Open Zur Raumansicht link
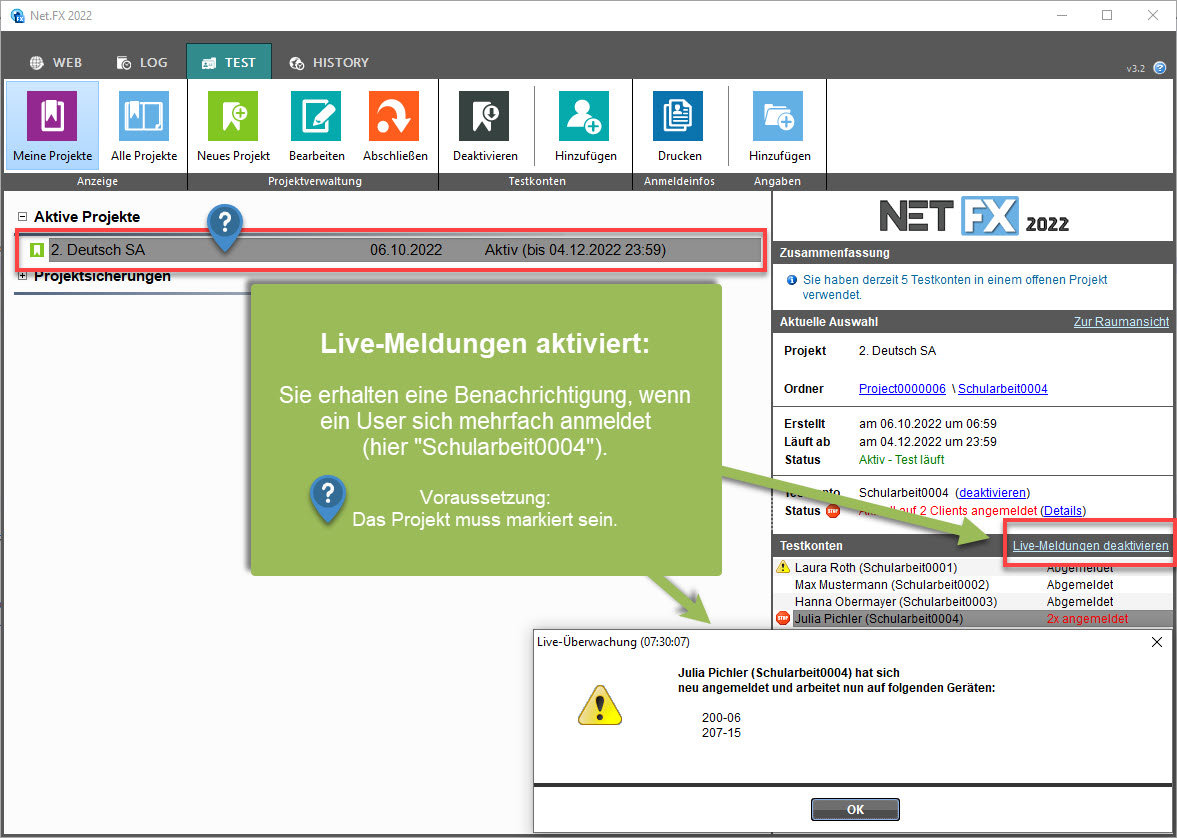 [x=1121, y=321]
